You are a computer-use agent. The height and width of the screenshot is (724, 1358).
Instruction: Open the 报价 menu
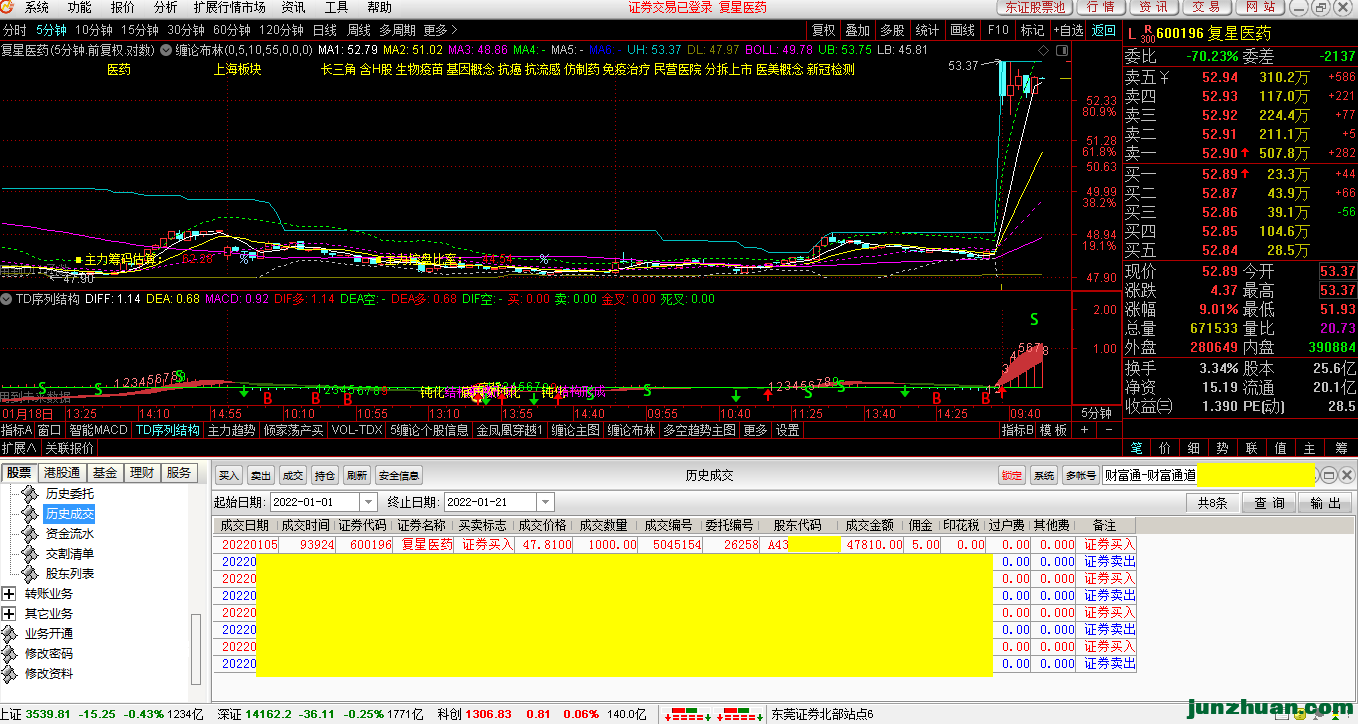tap(123, 7)
